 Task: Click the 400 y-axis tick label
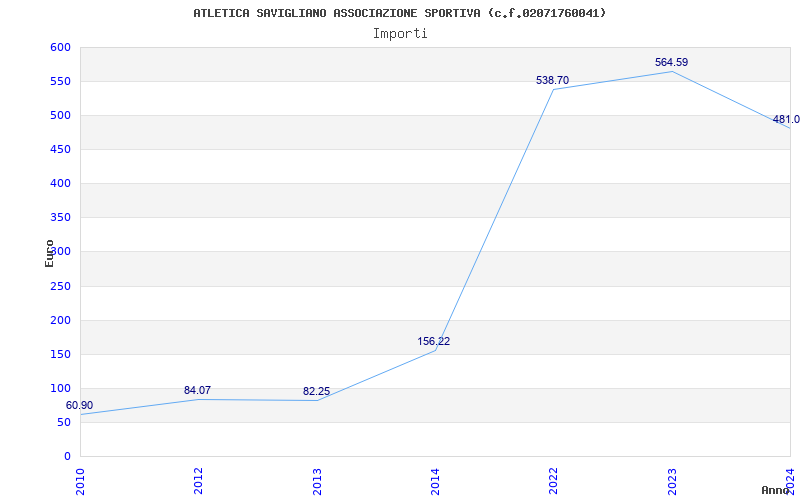60,184
